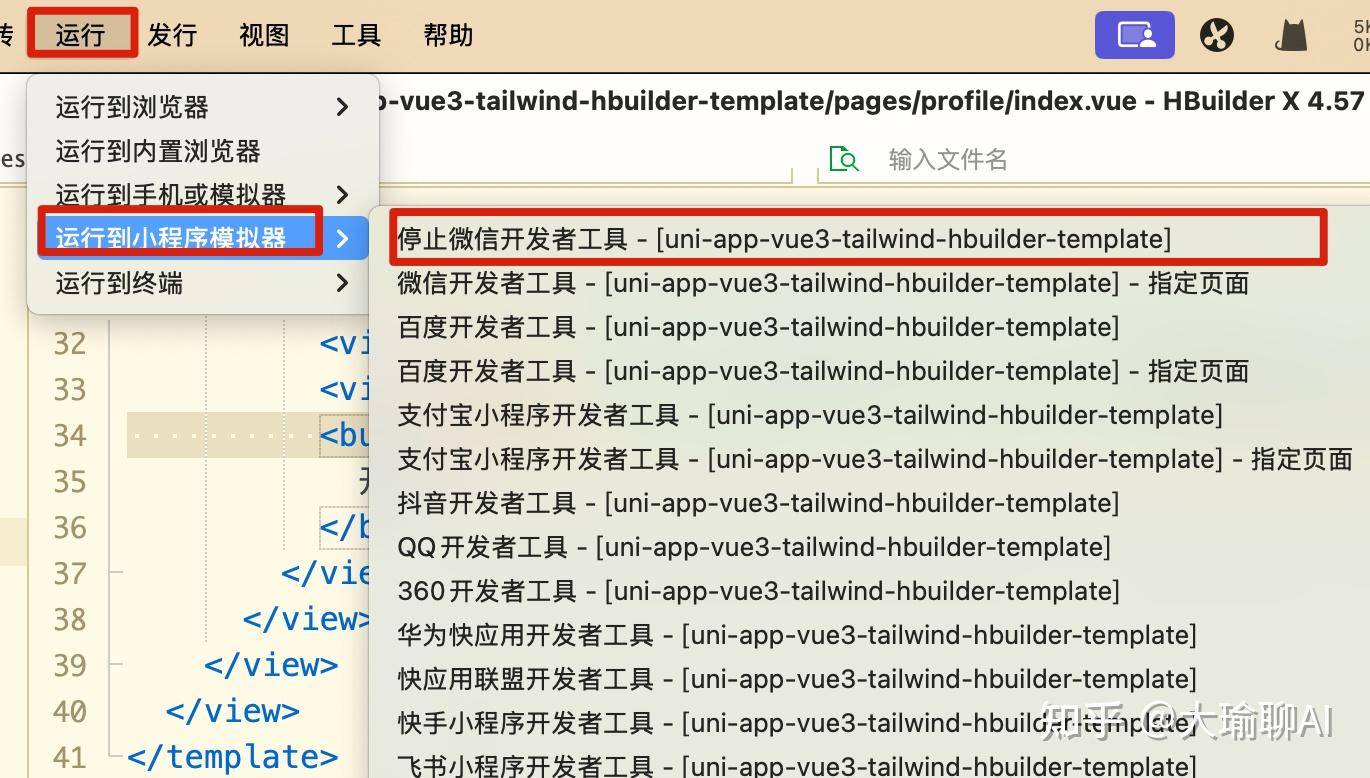Expand 运行到浏览器 submenu
1370x778 pixels.
tap(203, 106)
